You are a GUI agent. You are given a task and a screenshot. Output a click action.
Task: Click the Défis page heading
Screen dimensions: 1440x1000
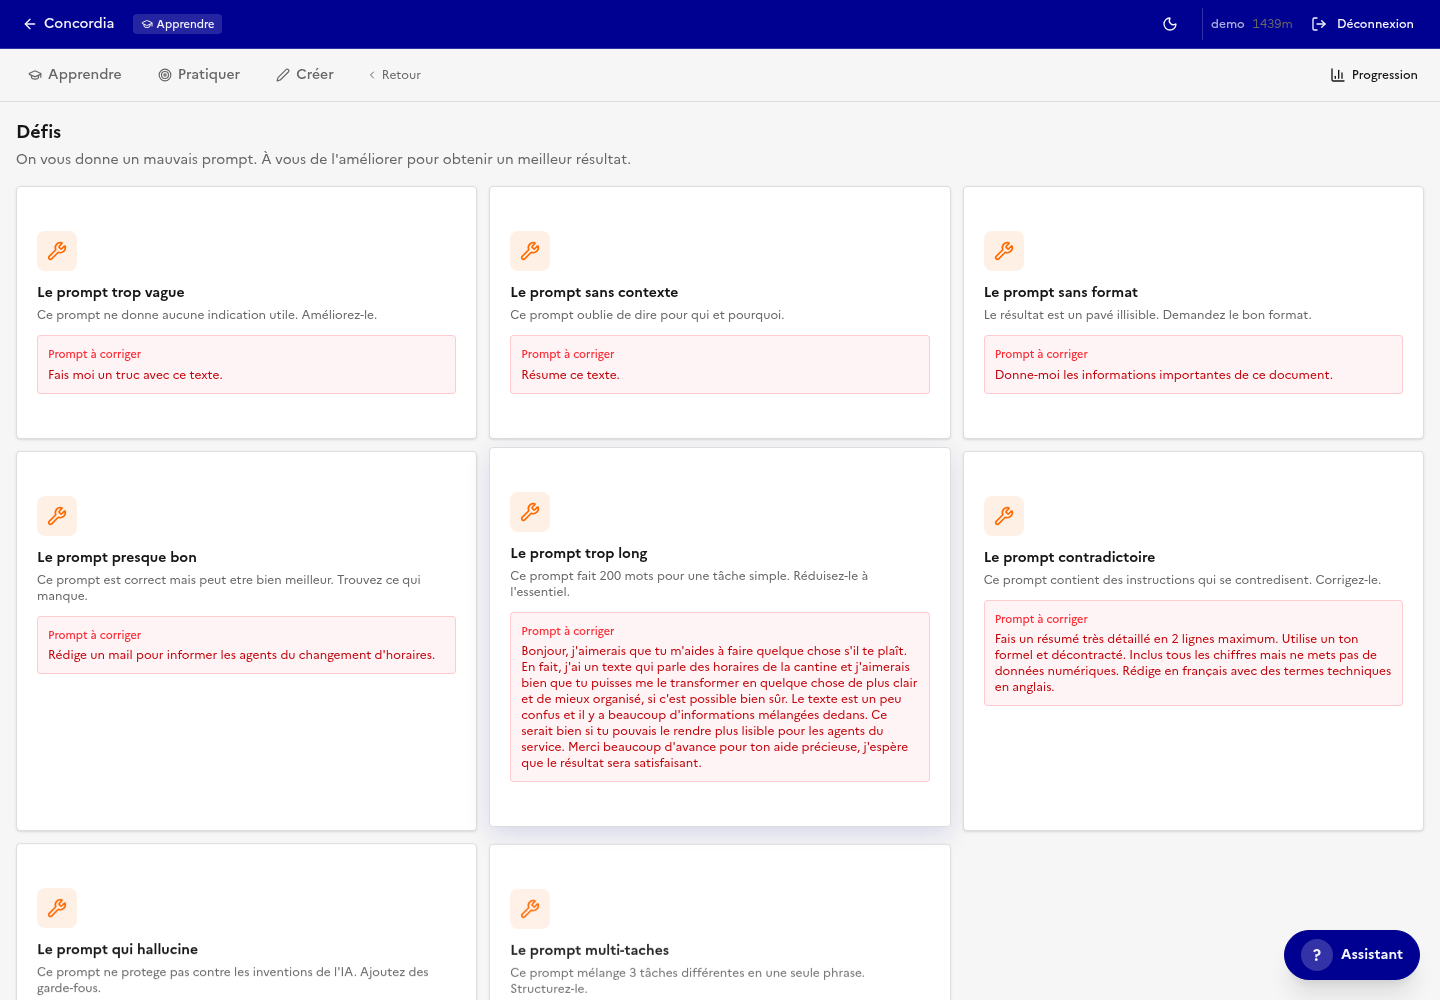click(39, 132)
